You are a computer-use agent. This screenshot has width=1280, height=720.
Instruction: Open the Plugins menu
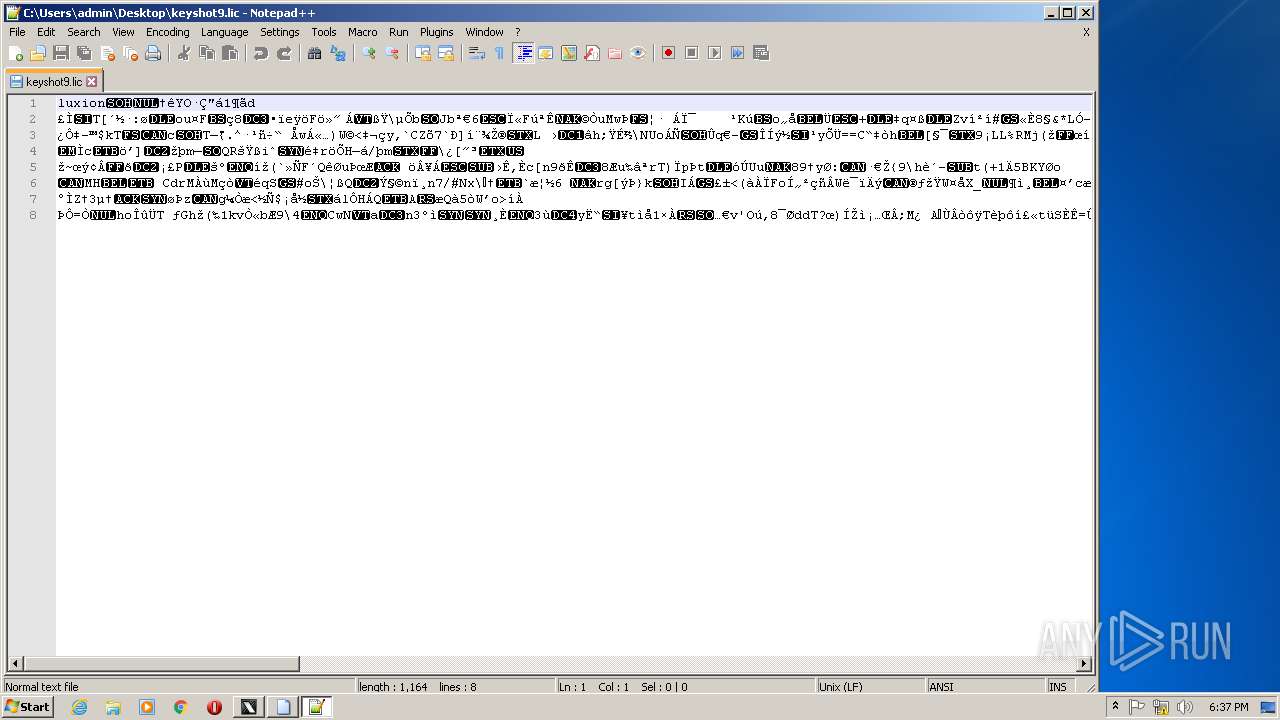click(437, 32)
